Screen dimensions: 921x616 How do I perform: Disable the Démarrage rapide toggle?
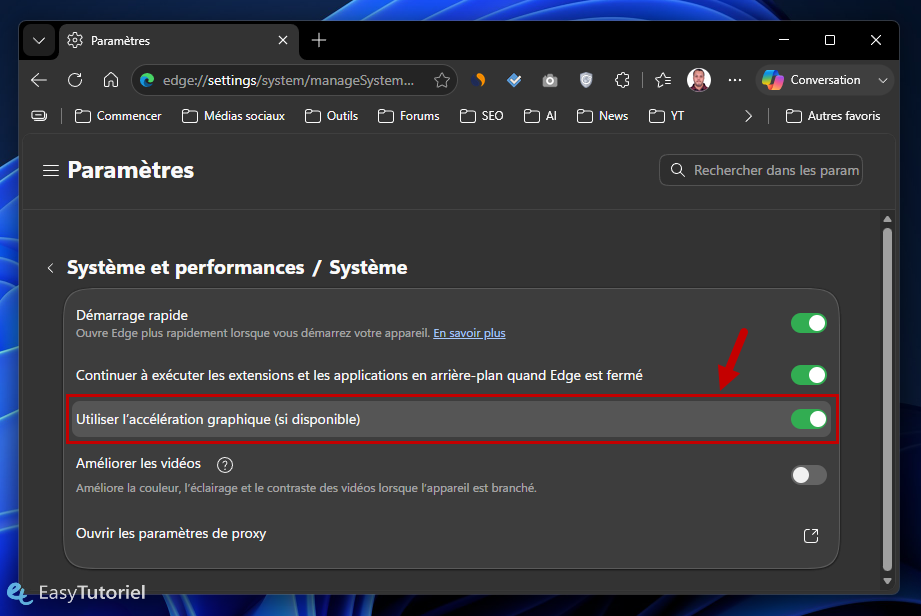pos(808,323)
